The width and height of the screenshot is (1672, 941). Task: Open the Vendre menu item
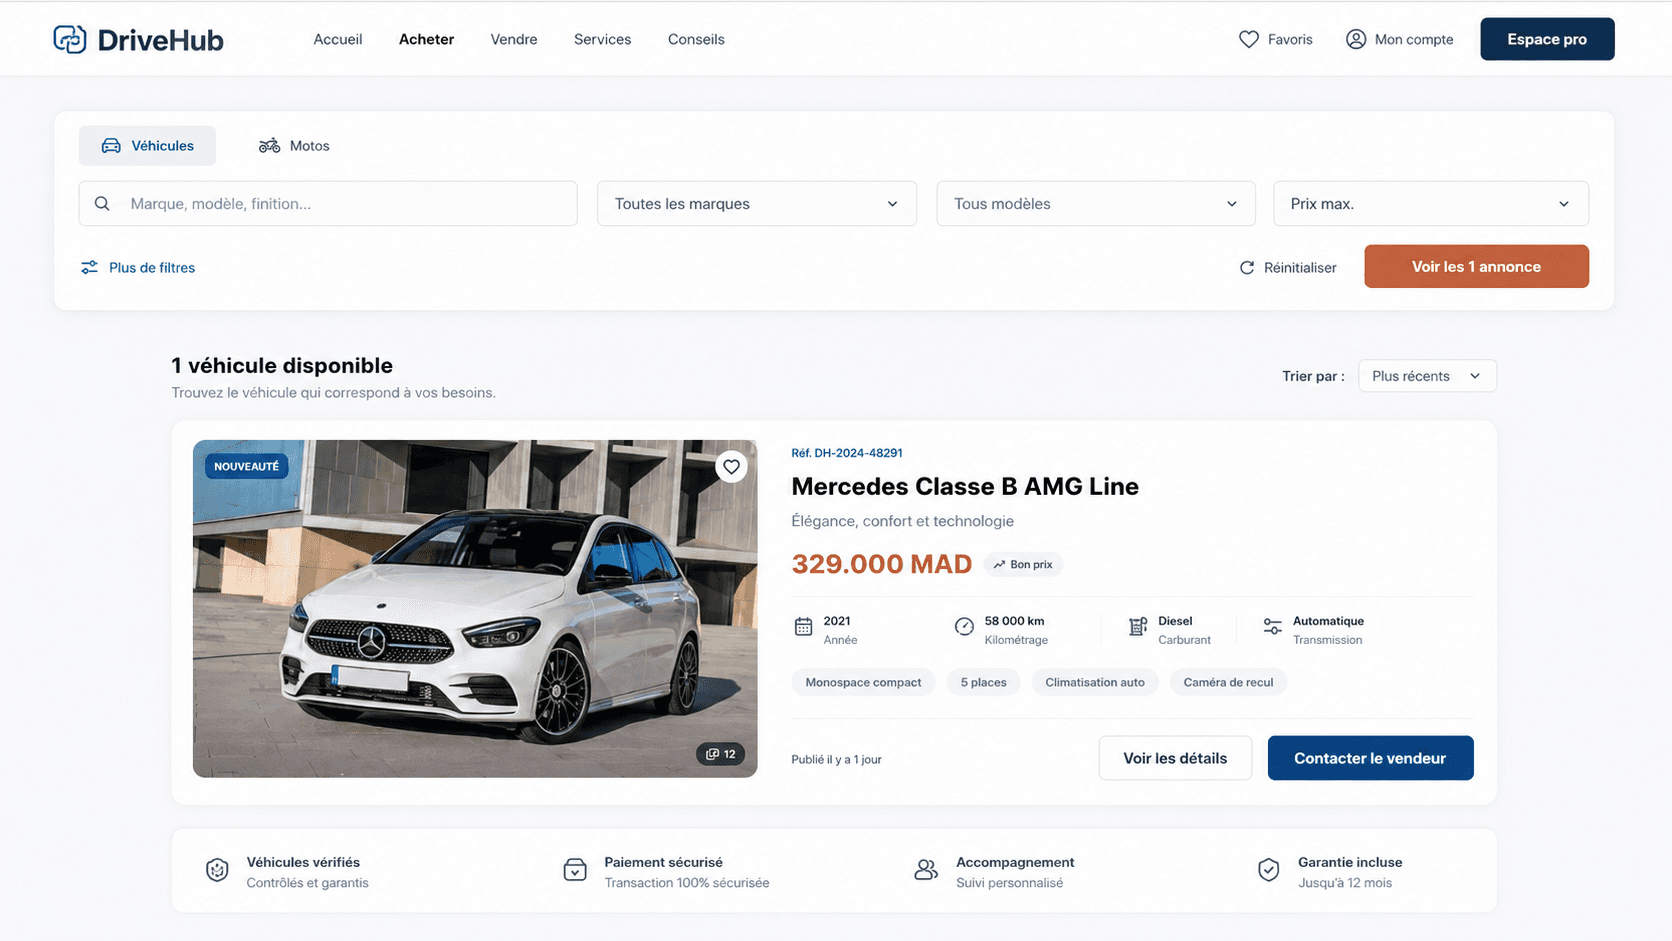(514, 39)
